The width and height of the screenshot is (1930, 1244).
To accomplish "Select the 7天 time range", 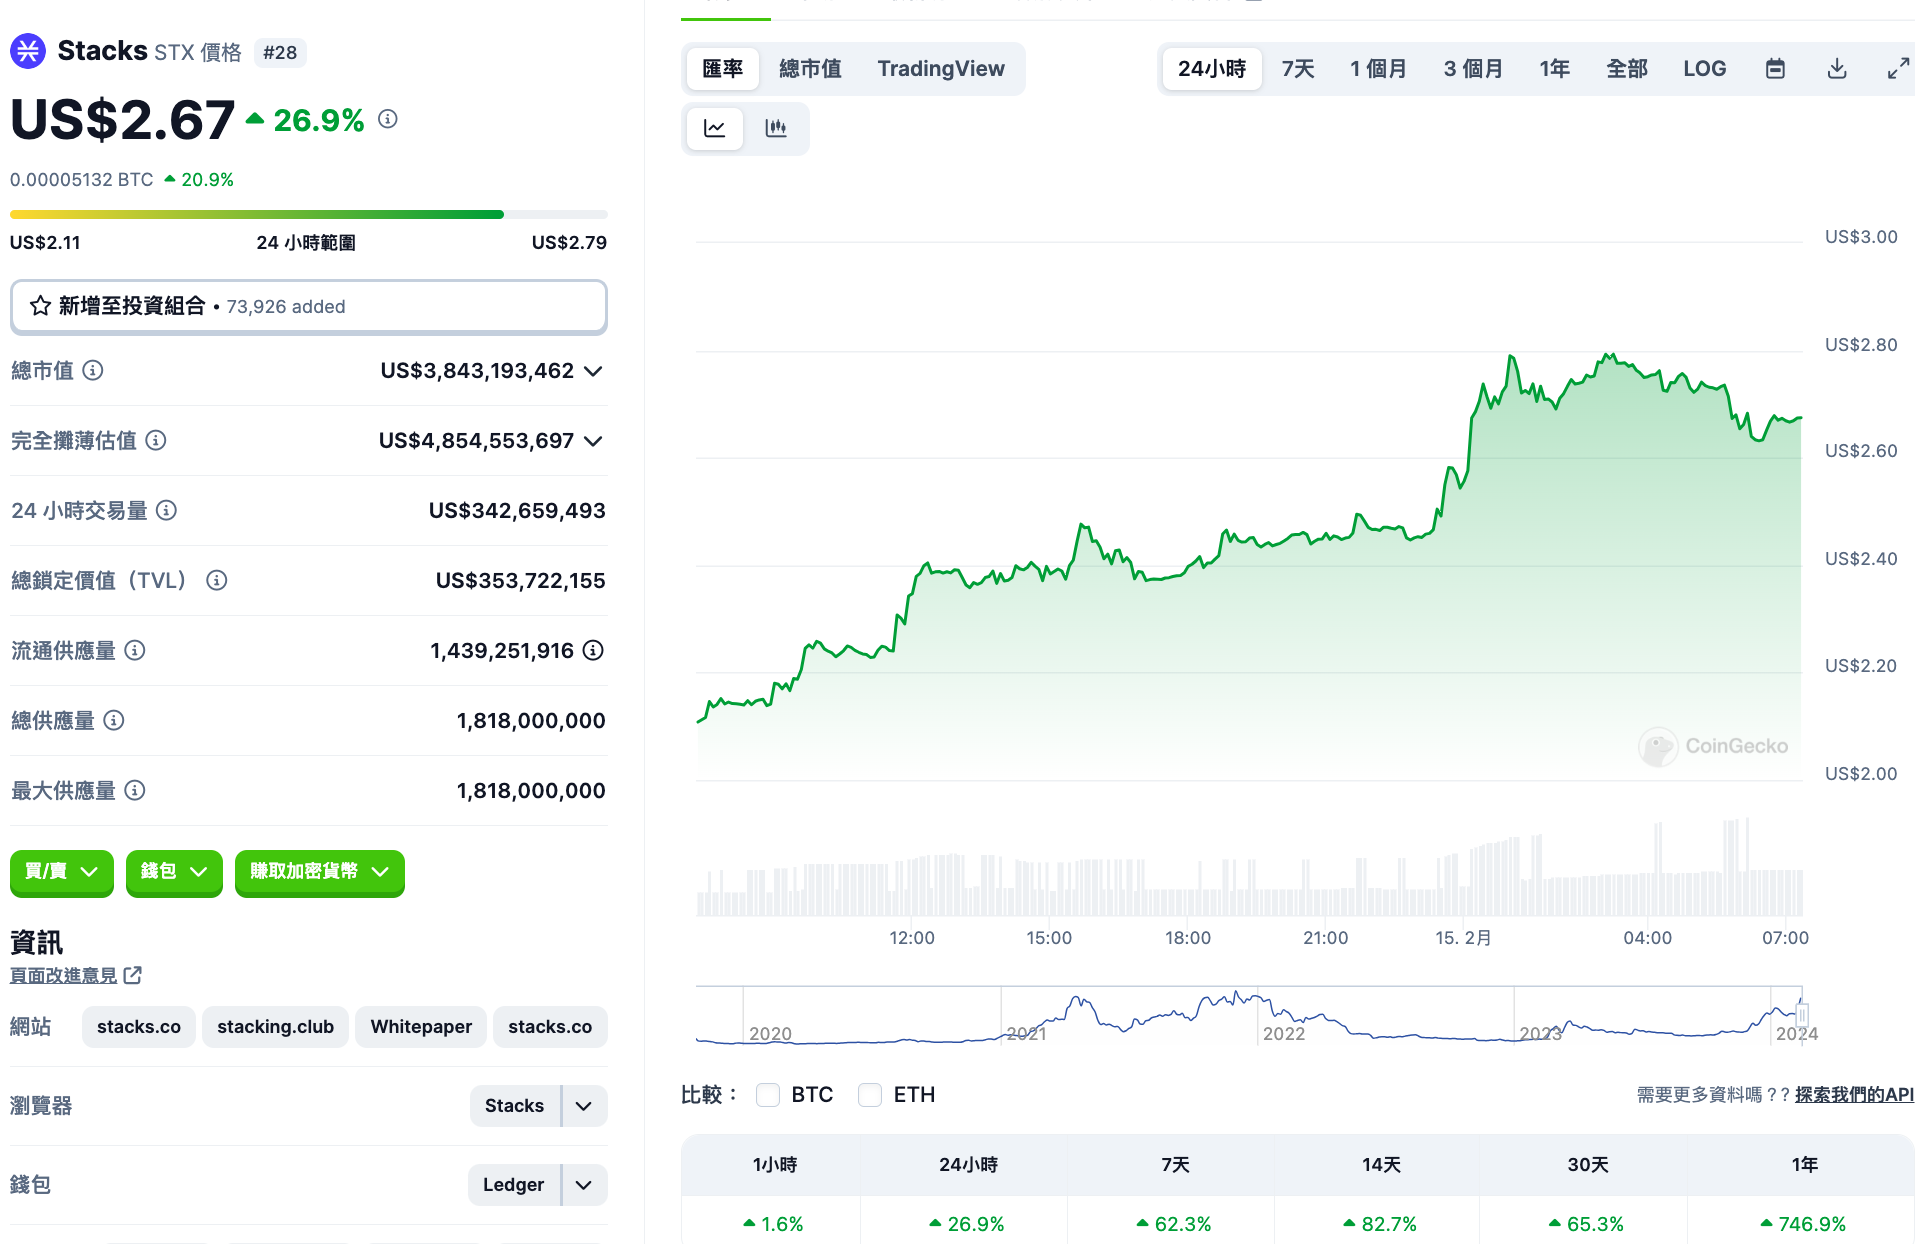I will pos(1297,69).
